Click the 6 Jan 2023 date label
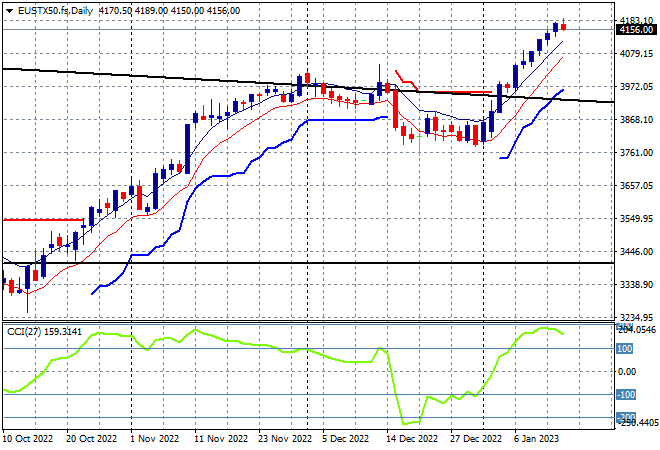660x450 pixels. coord(537,439)
